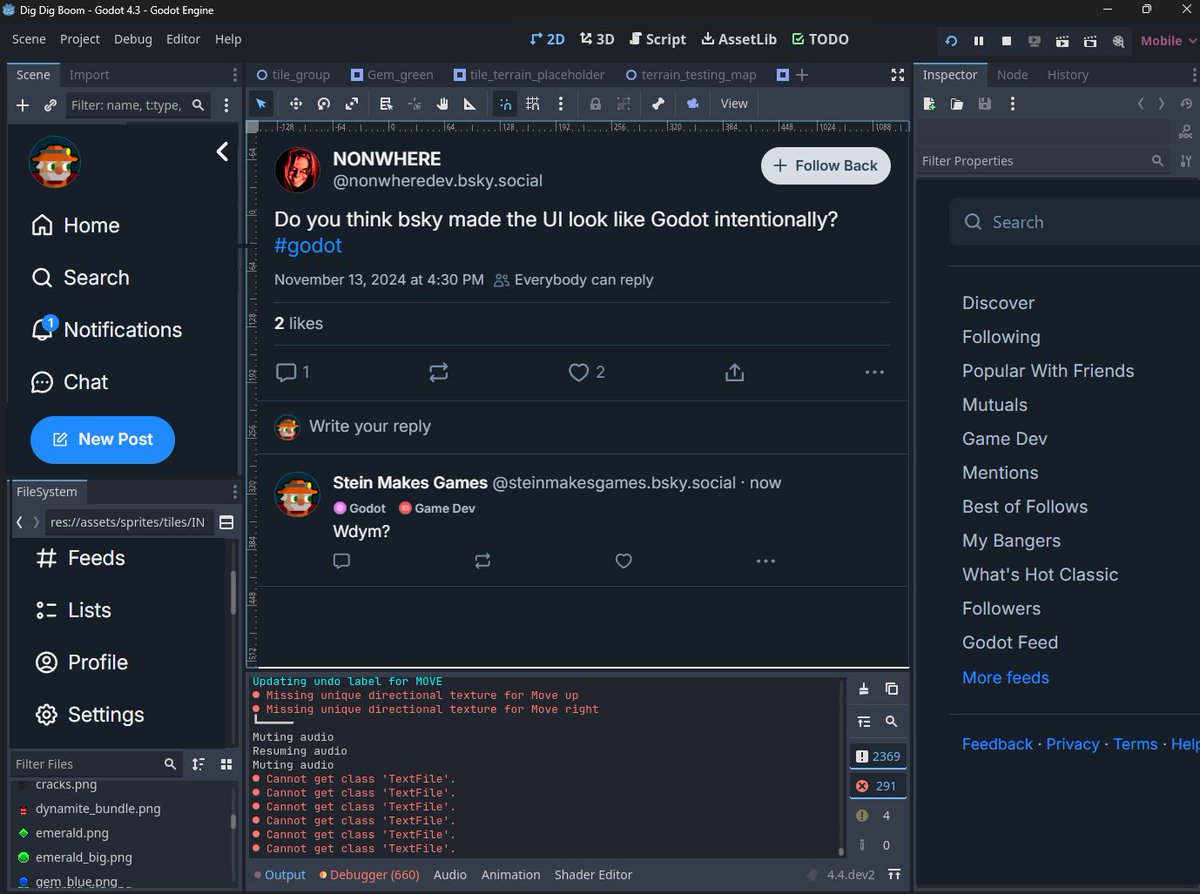Stop the running project
Image resolution: width=1200 pixels, height=894 pixels.
[1007, 41]
